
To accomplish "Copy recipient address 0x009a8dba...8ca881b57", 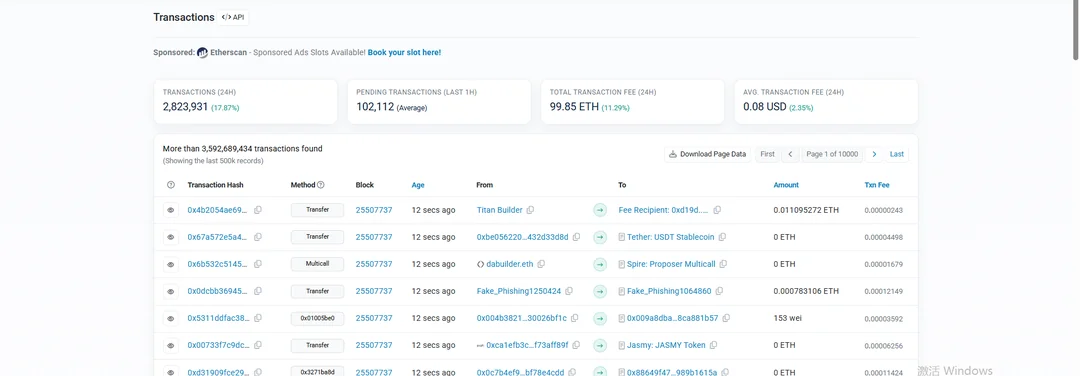I will 726,319.
